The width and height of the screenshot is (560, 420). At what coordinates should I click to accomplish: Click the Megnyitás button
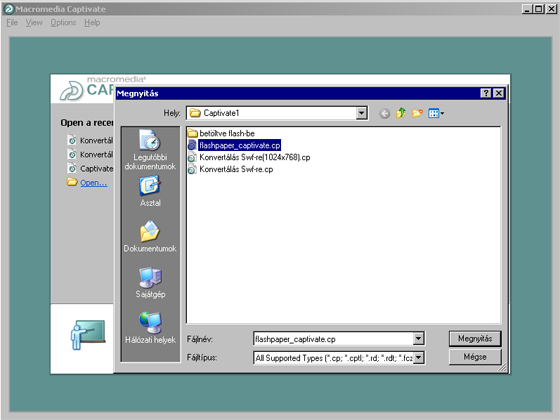(x=475, y=339)
